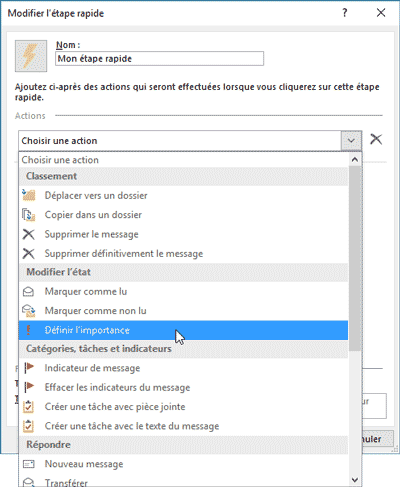Click the 'Déplacer vers un dossier' folder icon
The width and height of the screenshot is (400, 487).
click(x=29, y=195)
